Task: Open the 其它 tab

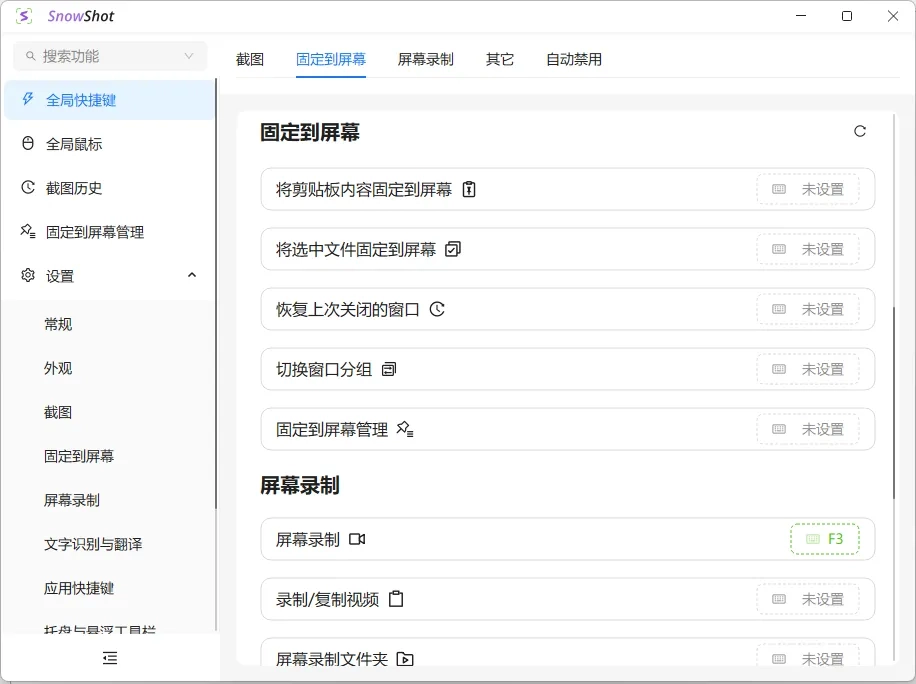Action: pos(500,59)
